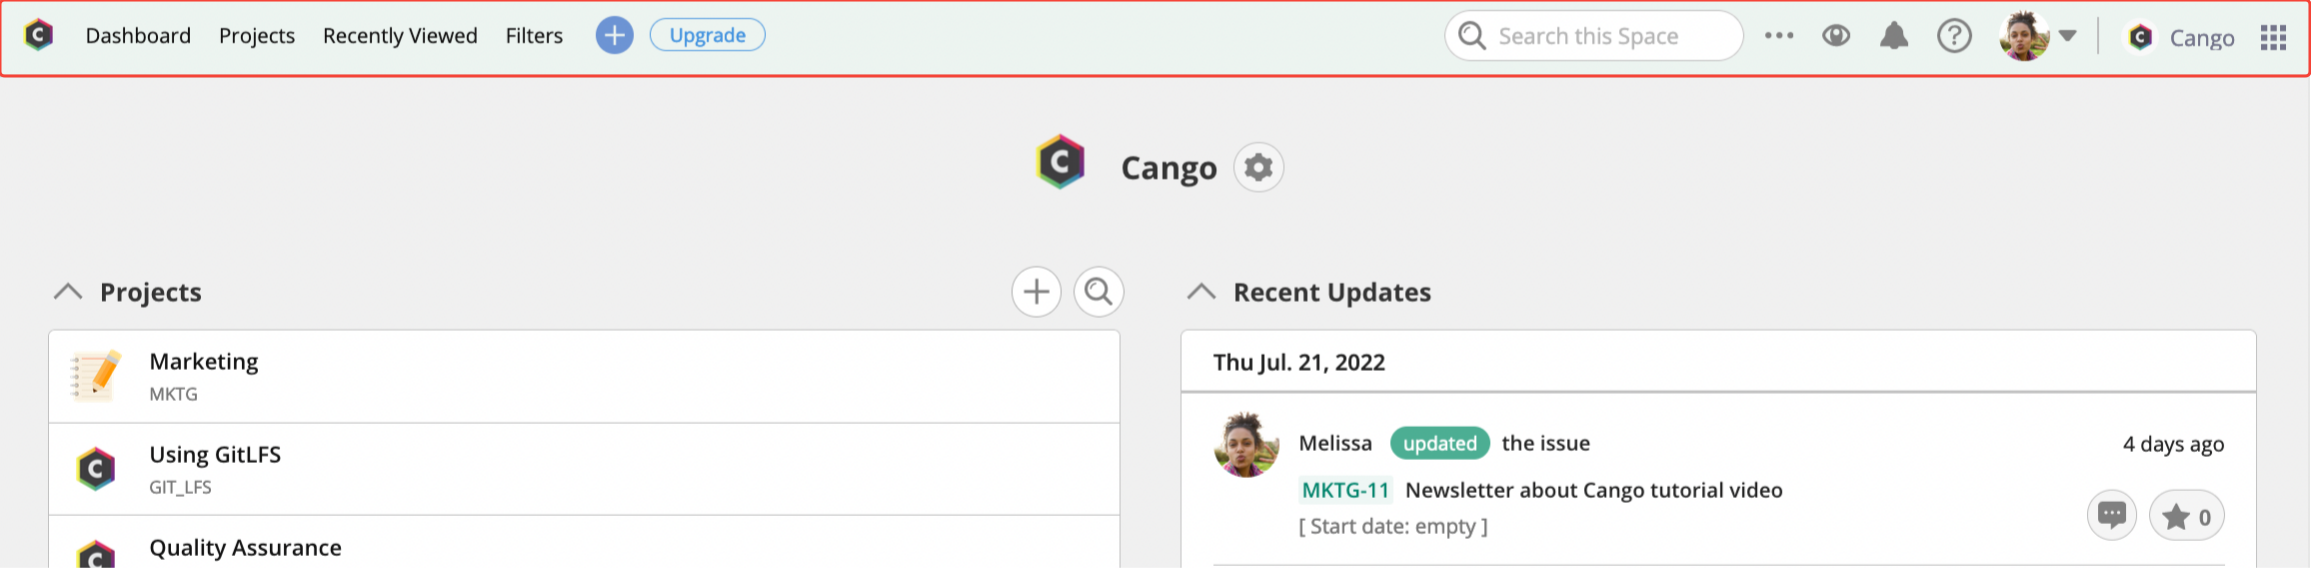
Task: Collapse the Recent Updates section
Action: tap(1201, 292)
